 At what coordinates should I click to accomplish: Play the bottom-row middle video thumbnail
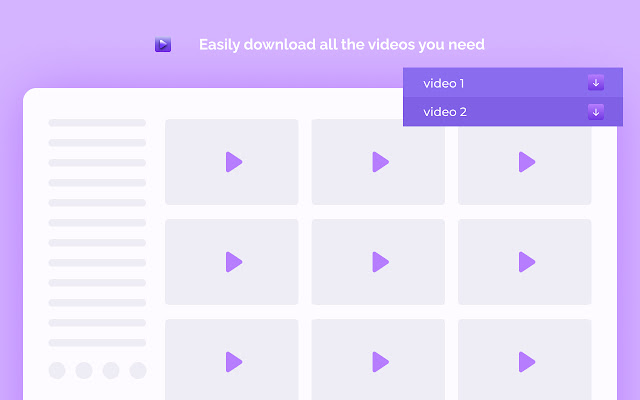(x=380, y=362)
